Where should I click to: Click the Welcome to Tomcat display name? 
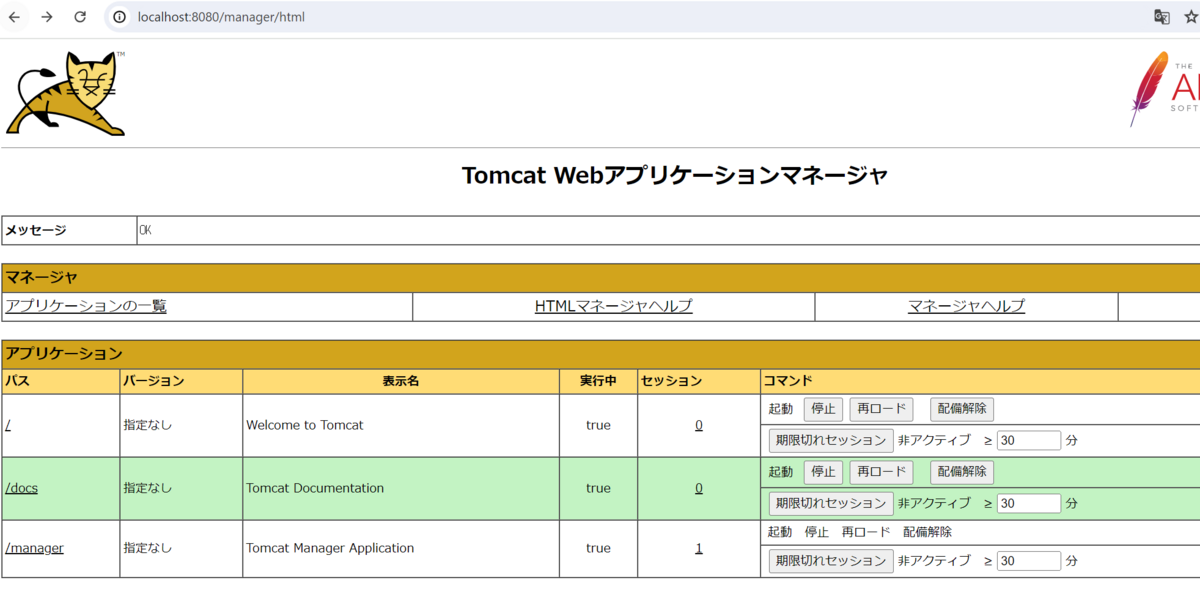tap(305, 425)
